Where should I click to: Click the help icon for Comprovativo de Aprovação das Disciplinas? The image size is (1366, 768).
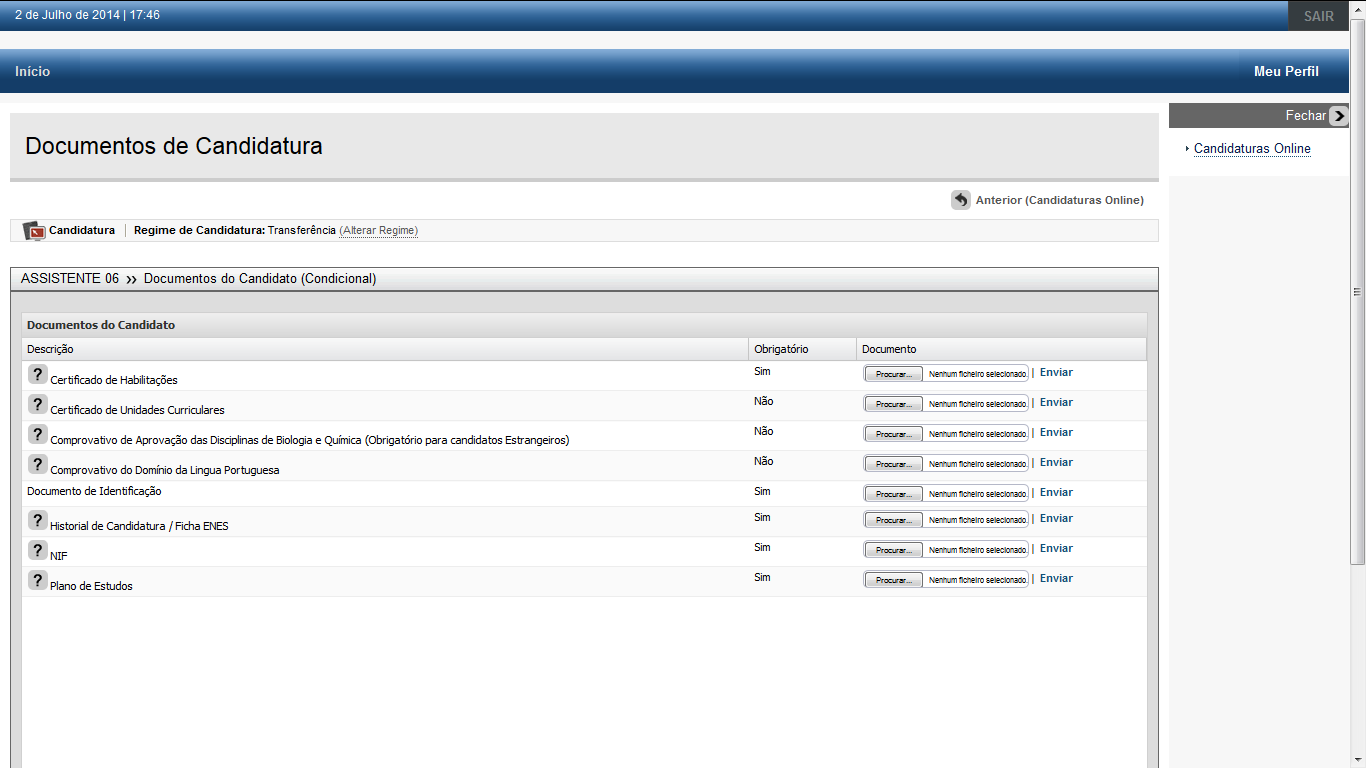point(37,434)
